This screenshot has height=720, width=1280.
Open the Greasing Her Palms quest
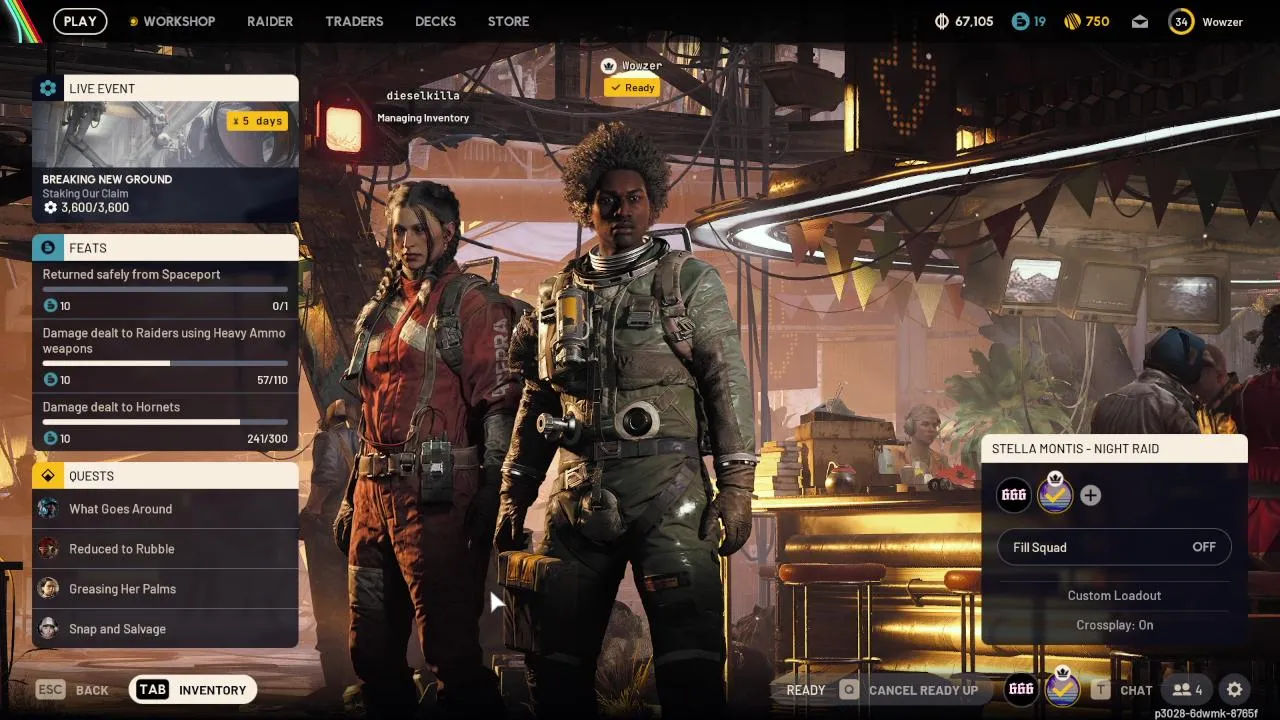point(165,589)
